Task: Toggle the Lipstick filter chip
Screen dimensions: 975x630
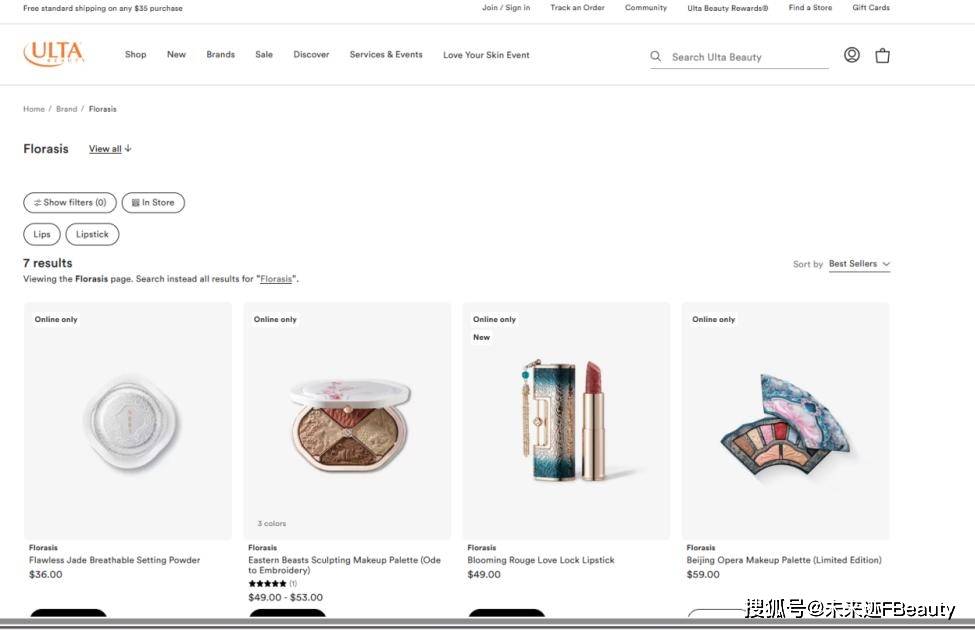Action: pyautogui.click(x=92, y=235)
